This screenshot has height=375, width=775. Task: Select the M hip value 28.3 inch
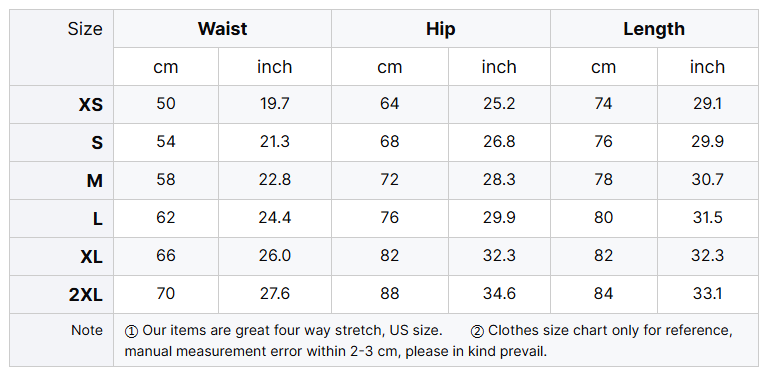point(499,180)
